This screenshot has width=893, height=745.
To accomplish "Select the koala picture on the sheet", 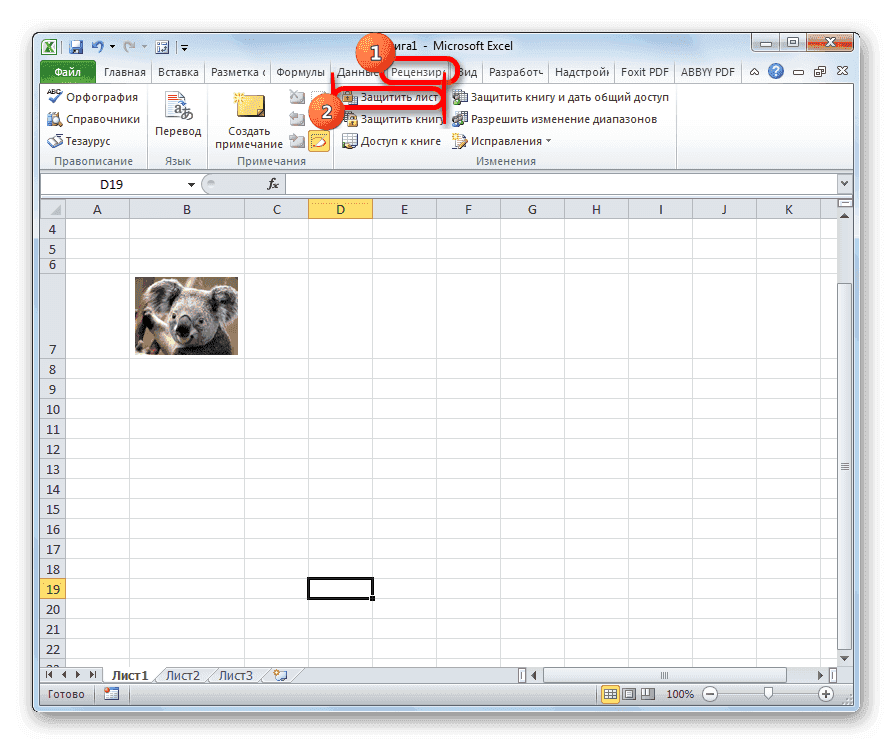I will (185, 315).
